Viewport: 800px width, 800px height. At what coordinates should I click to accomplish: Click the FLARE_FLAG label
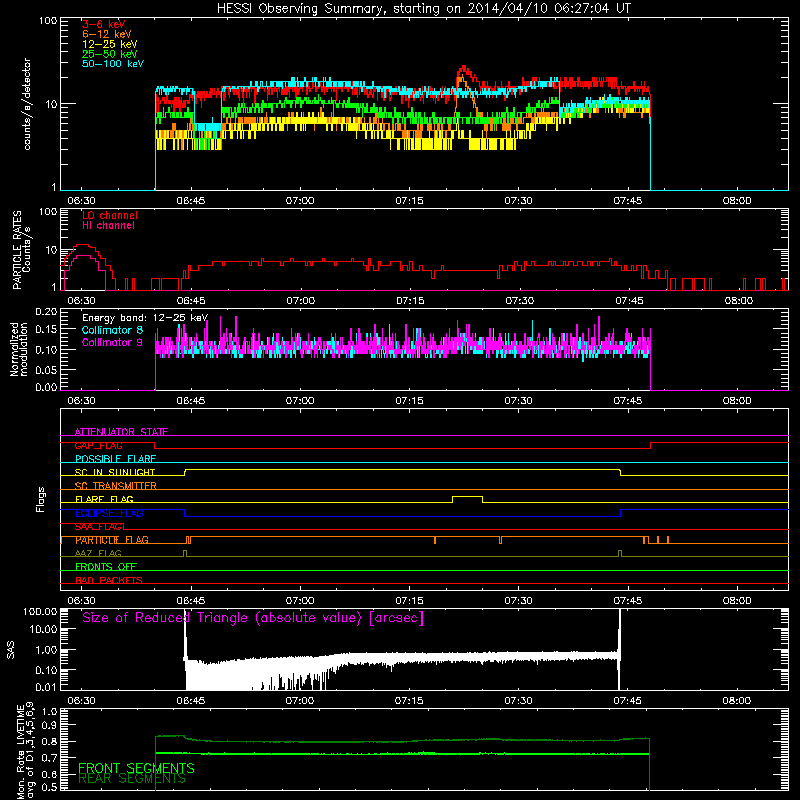coord(104,499)
